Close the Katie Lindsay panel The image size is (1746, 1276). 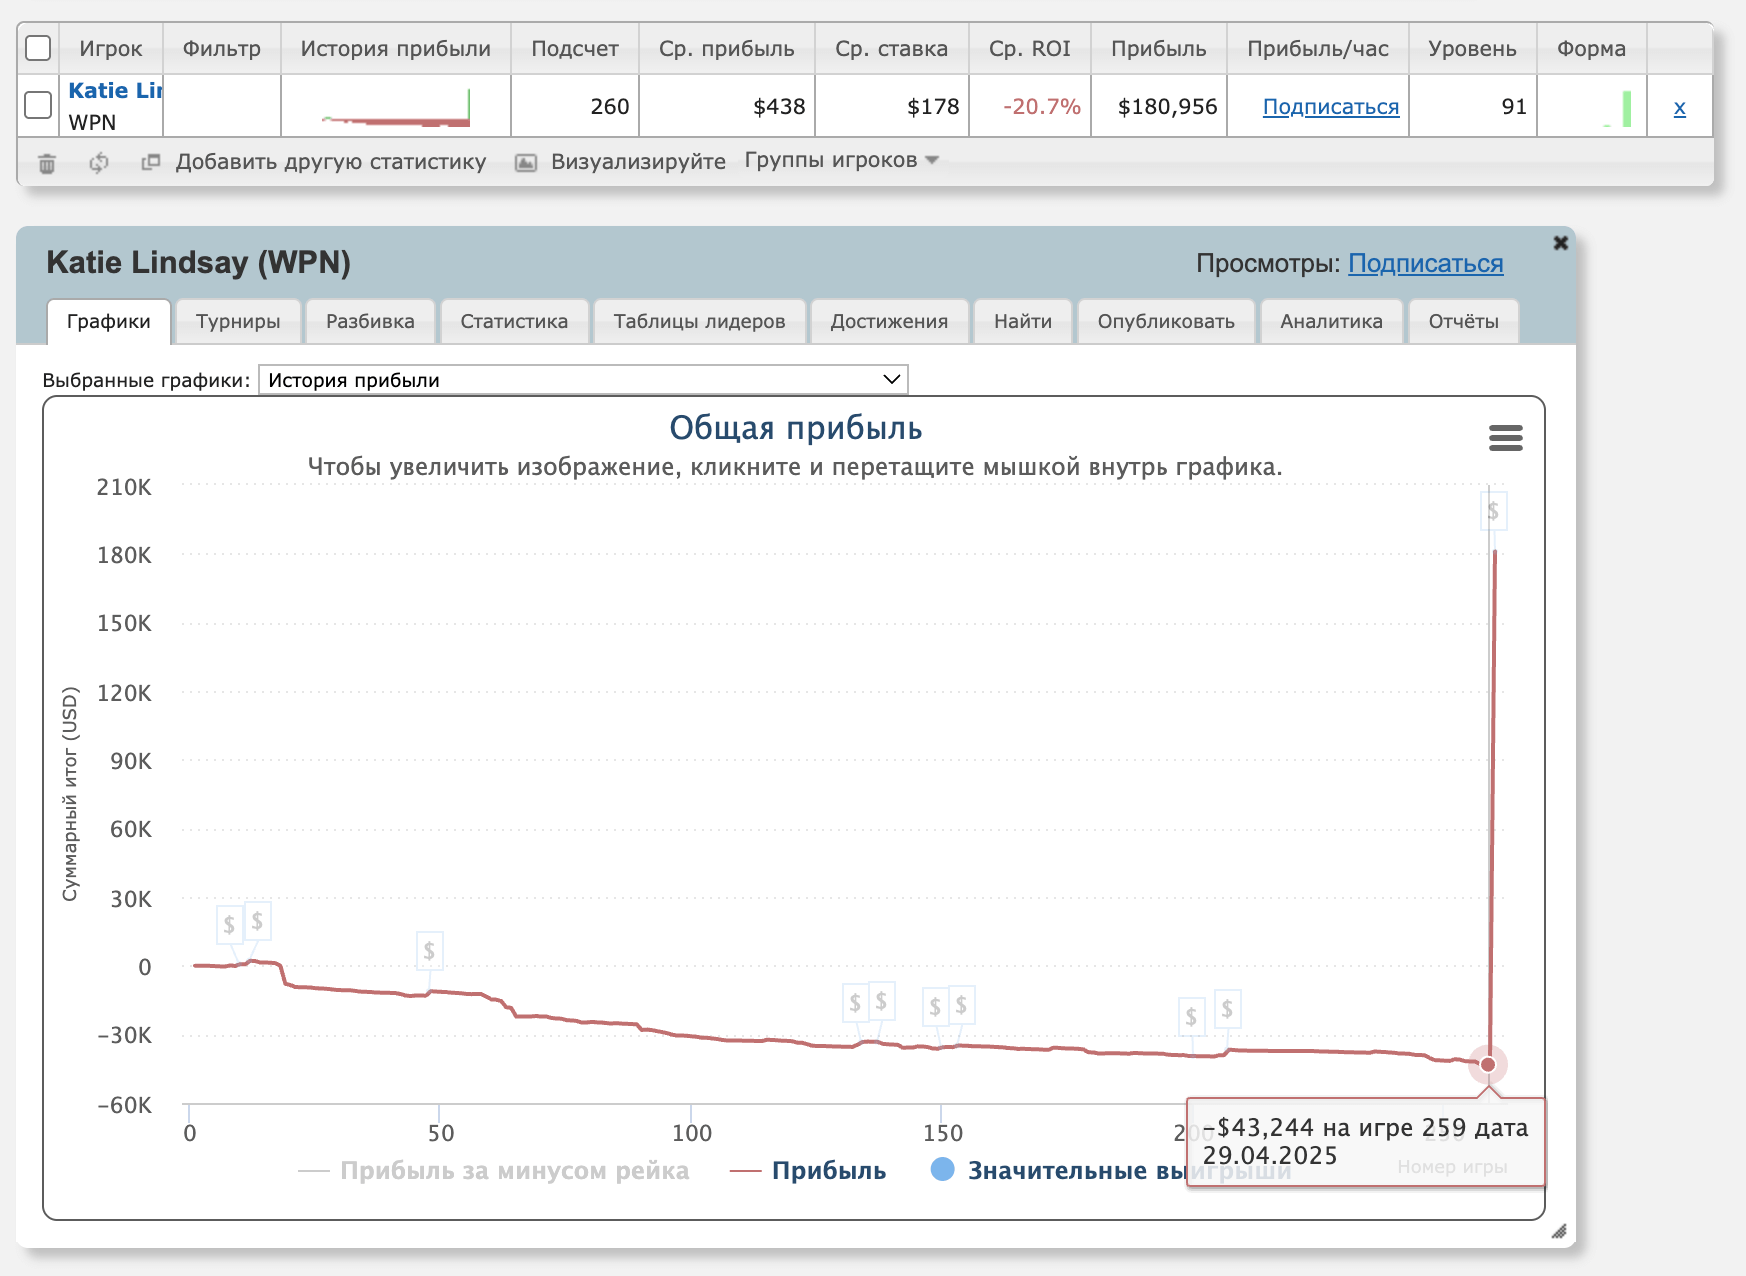tap(1560, 243)
